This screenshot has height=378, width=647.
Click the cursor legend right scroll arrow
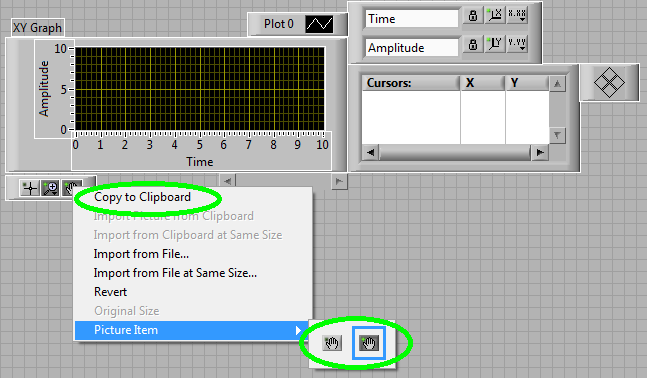(x=540, y=153)
